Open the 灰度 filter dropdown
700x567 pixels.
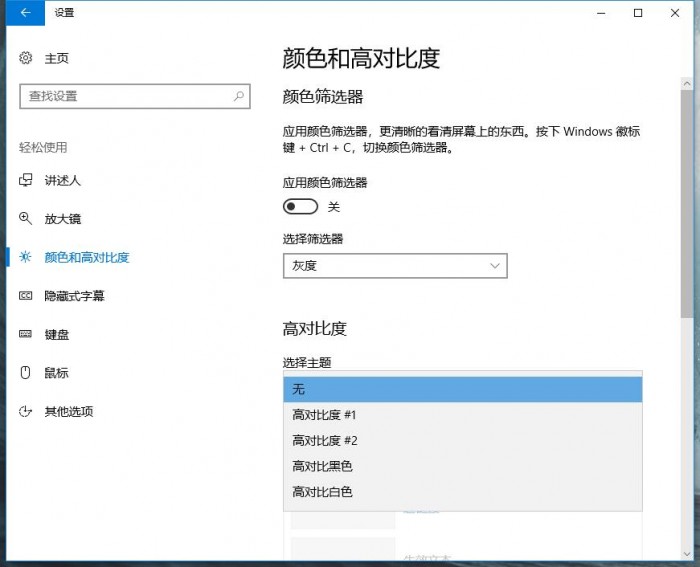395,266
